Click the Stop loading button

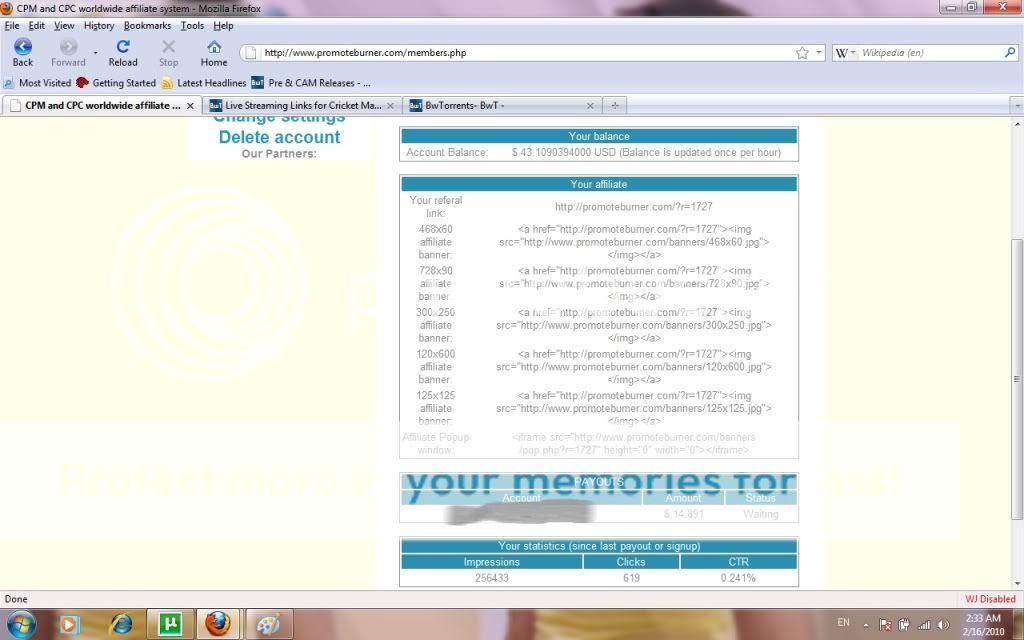(x=168, y=53)
